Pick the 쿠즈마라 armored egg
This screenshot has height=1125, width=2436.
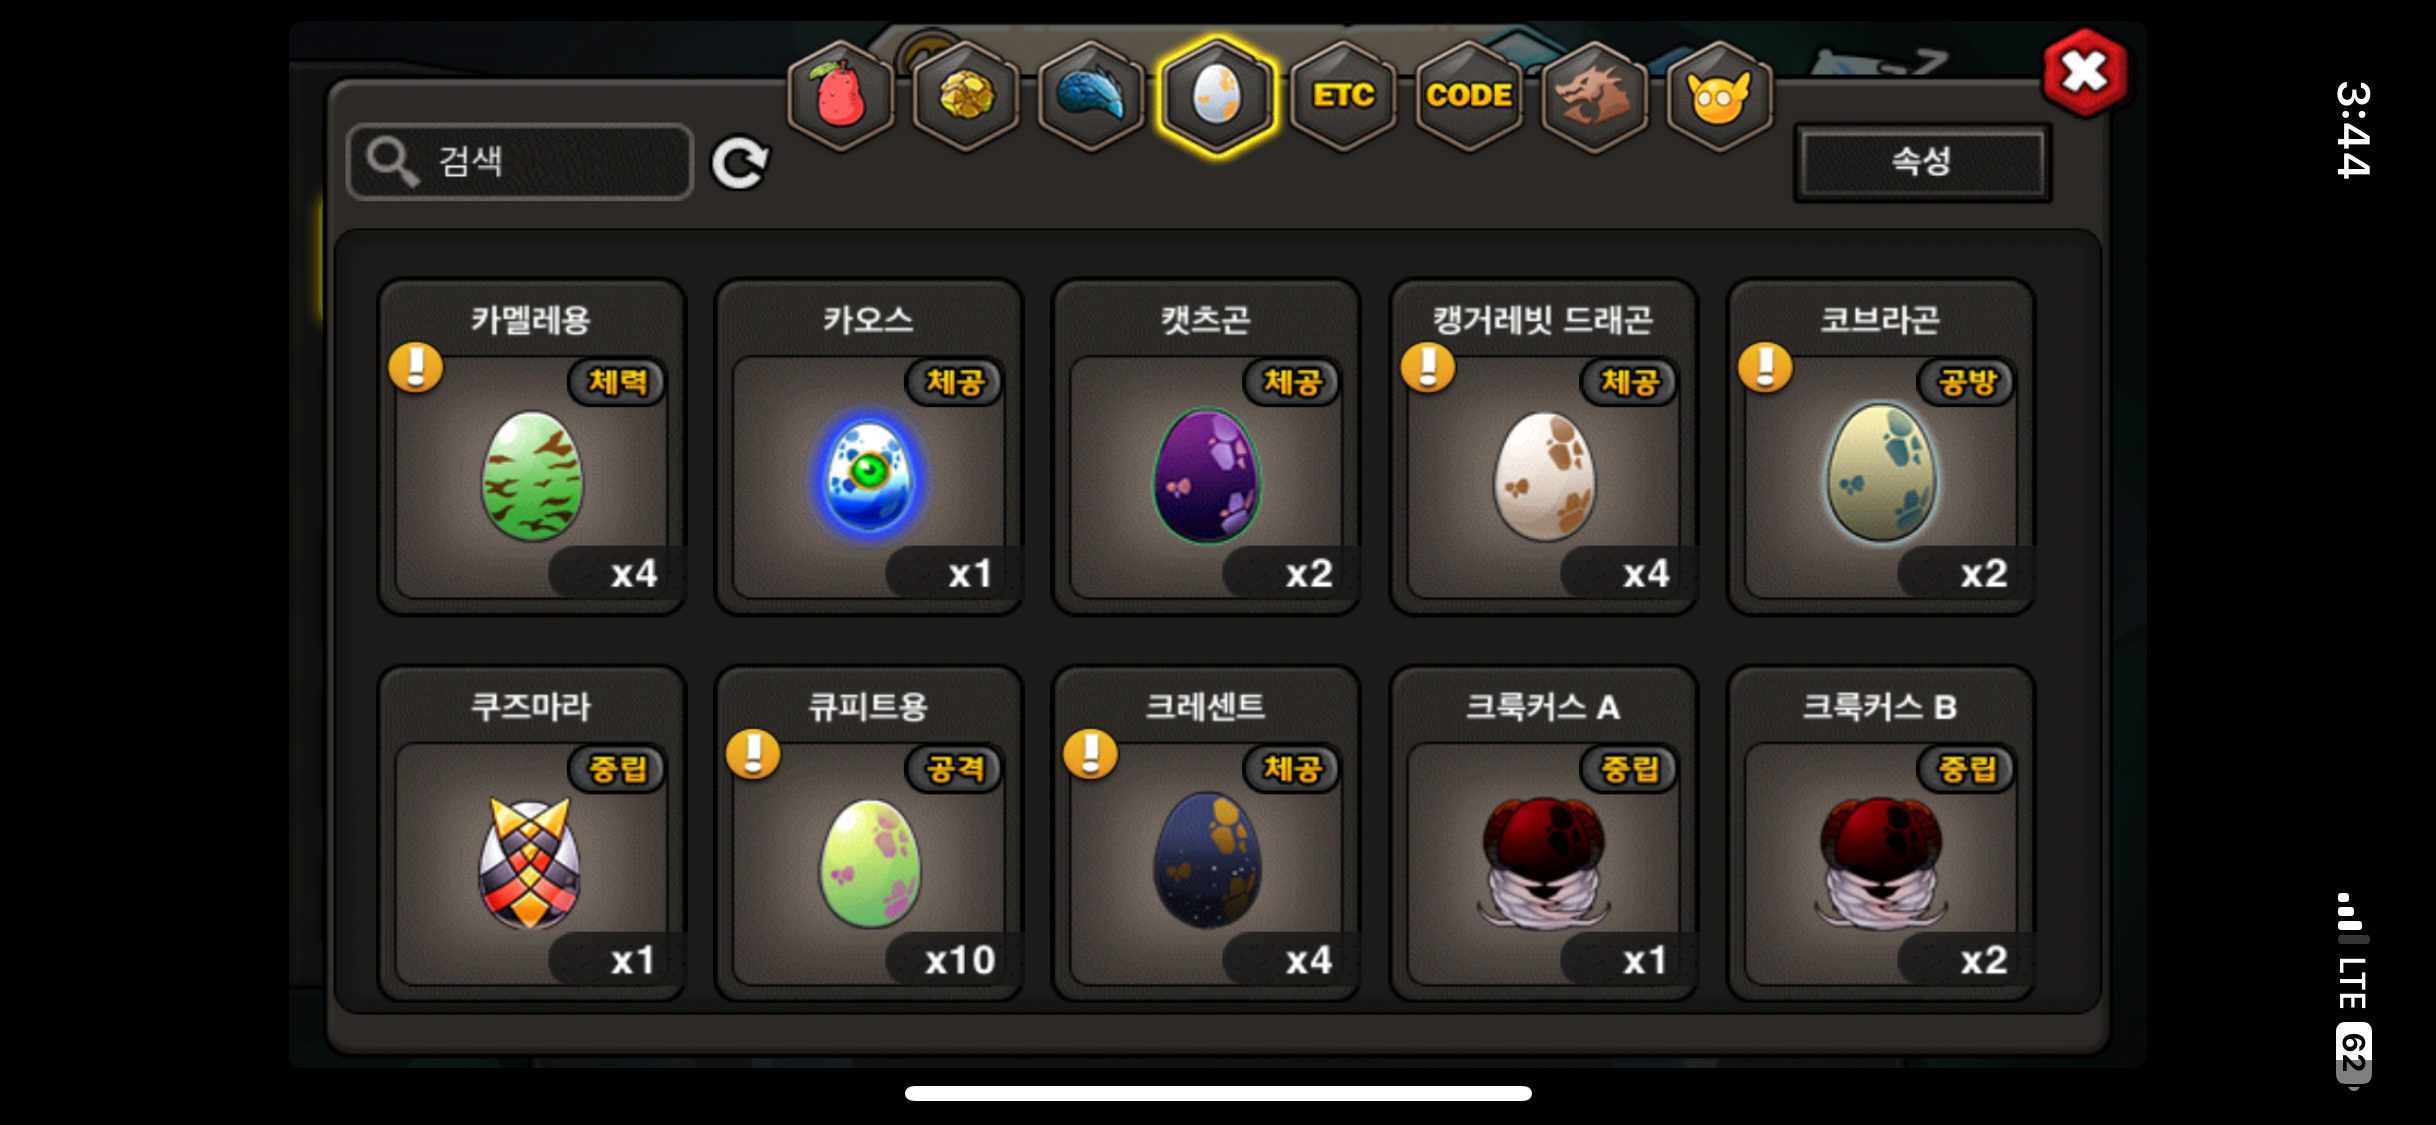[x=531, y=834]
